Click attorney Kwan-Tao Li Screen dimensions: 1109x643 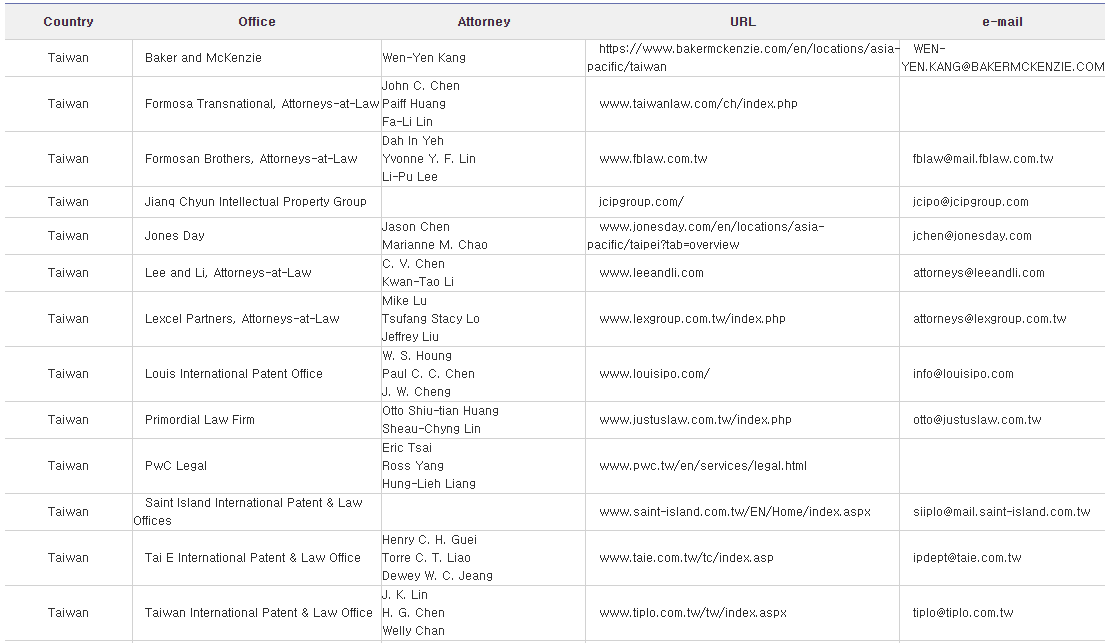pos(418,282)
